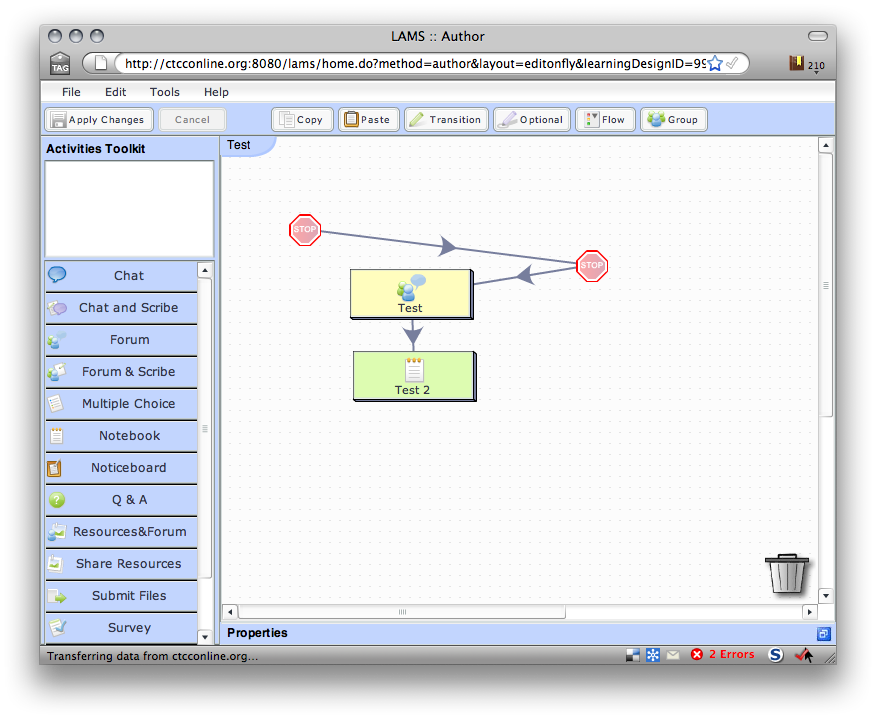Click the bookmark star in address bar
Viewport: 876px width, 719px height.
pyautogui.click(x=715, y=63)
